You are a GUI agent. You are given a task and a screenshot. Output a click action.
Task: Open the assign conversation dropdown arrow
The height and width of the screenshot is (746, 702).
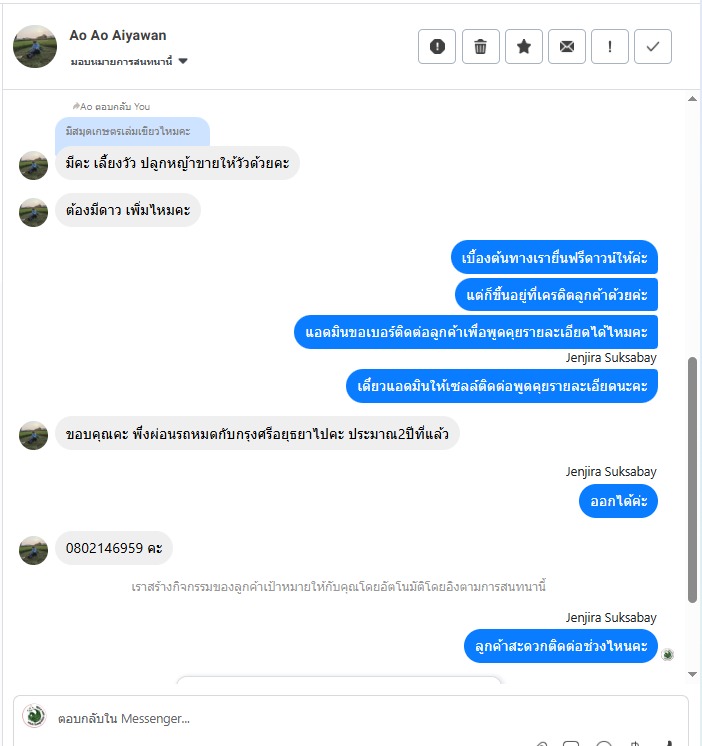click(183, 61)
